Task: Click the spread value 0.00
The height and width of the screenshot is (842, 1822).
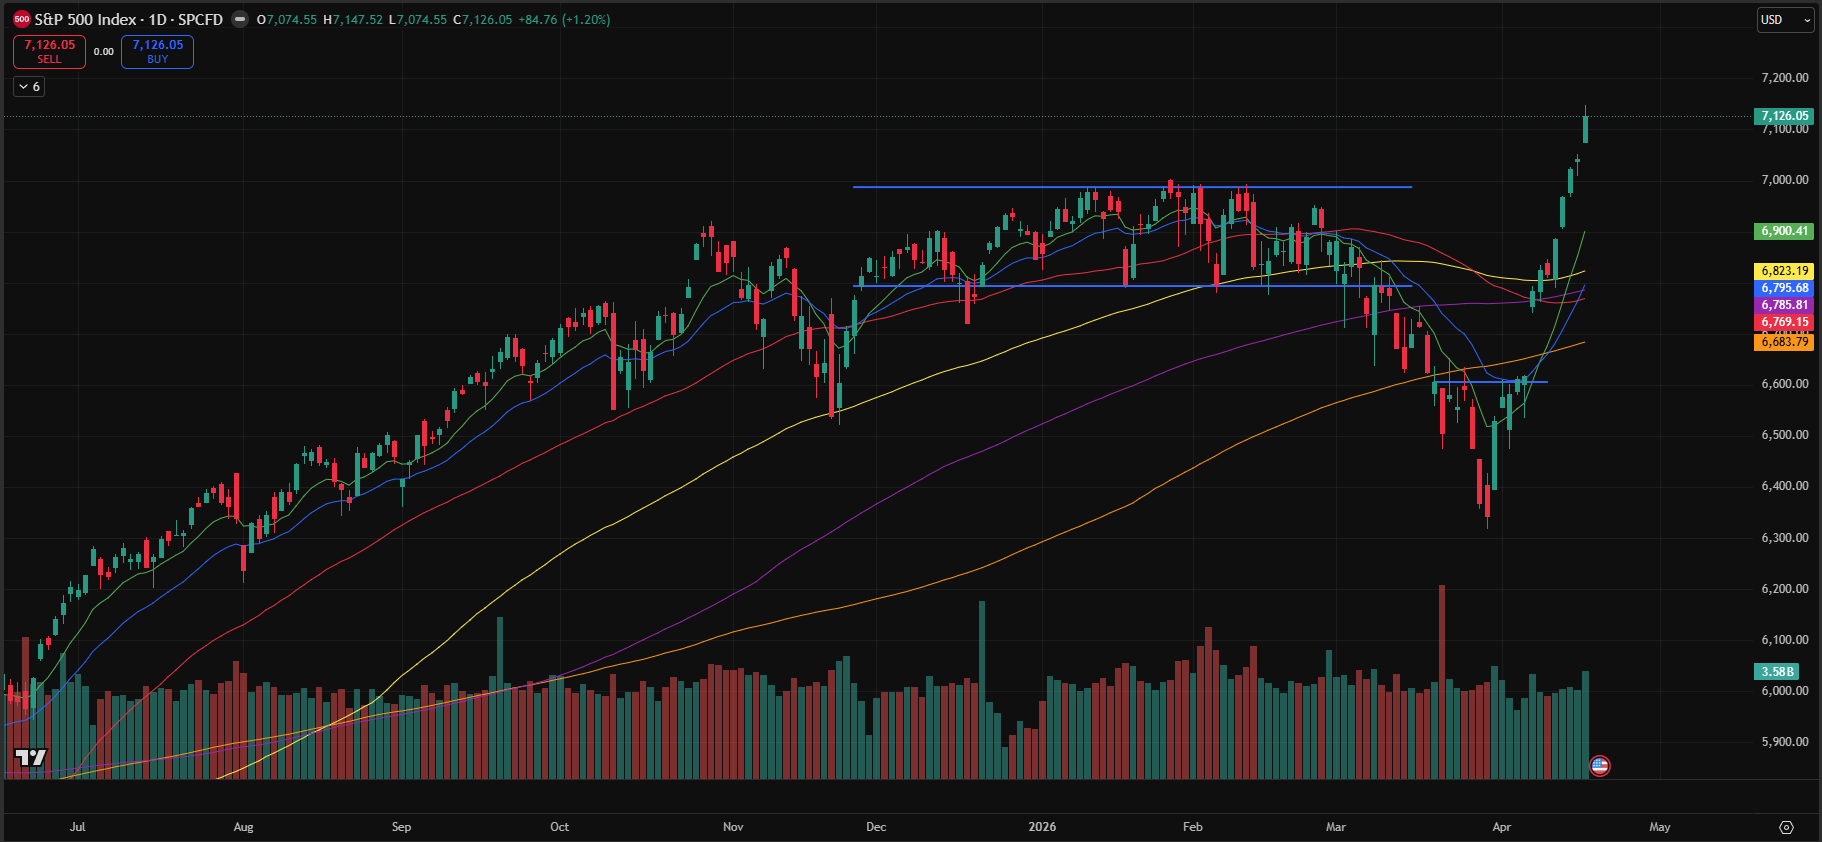Action: [104, 52]
